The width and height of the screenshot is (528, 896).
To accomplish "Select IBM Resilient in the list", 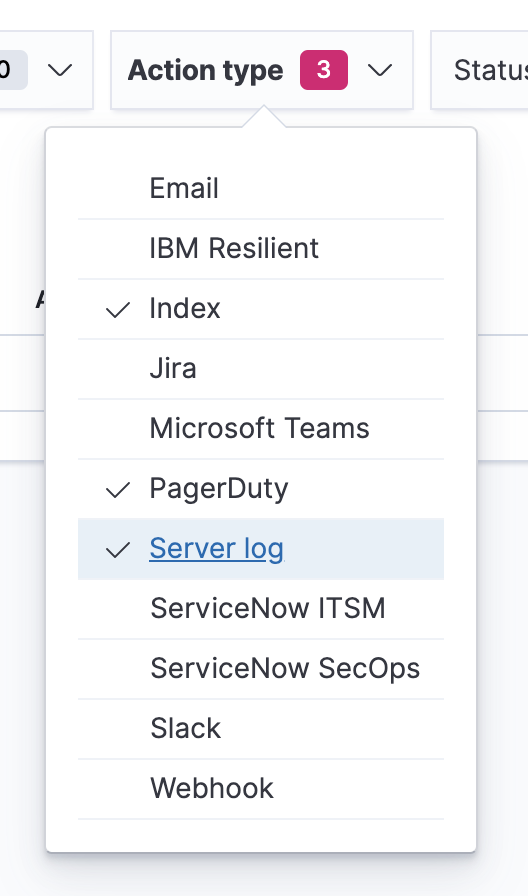I will 261,249.
